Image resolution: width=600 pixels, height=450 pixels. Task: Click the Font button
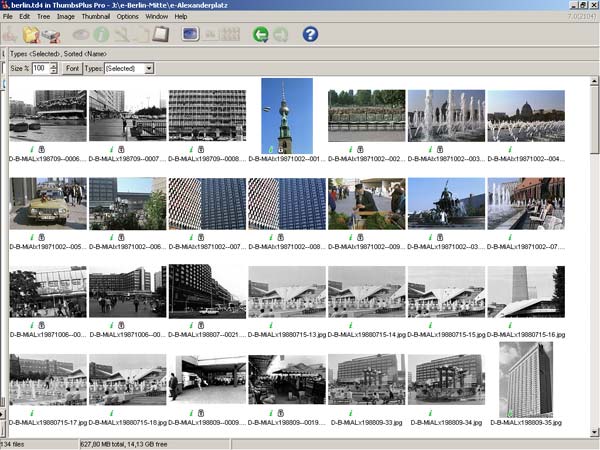pyautogui.click(x=72, y=68)
